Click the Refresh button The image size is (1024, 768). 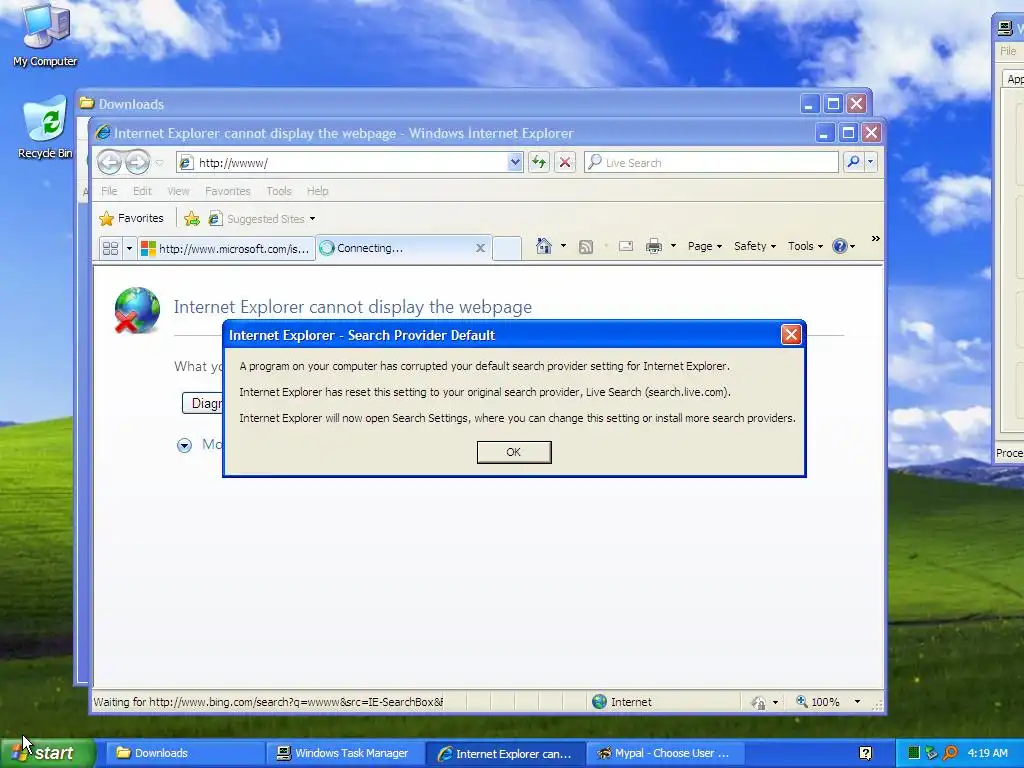539,163
